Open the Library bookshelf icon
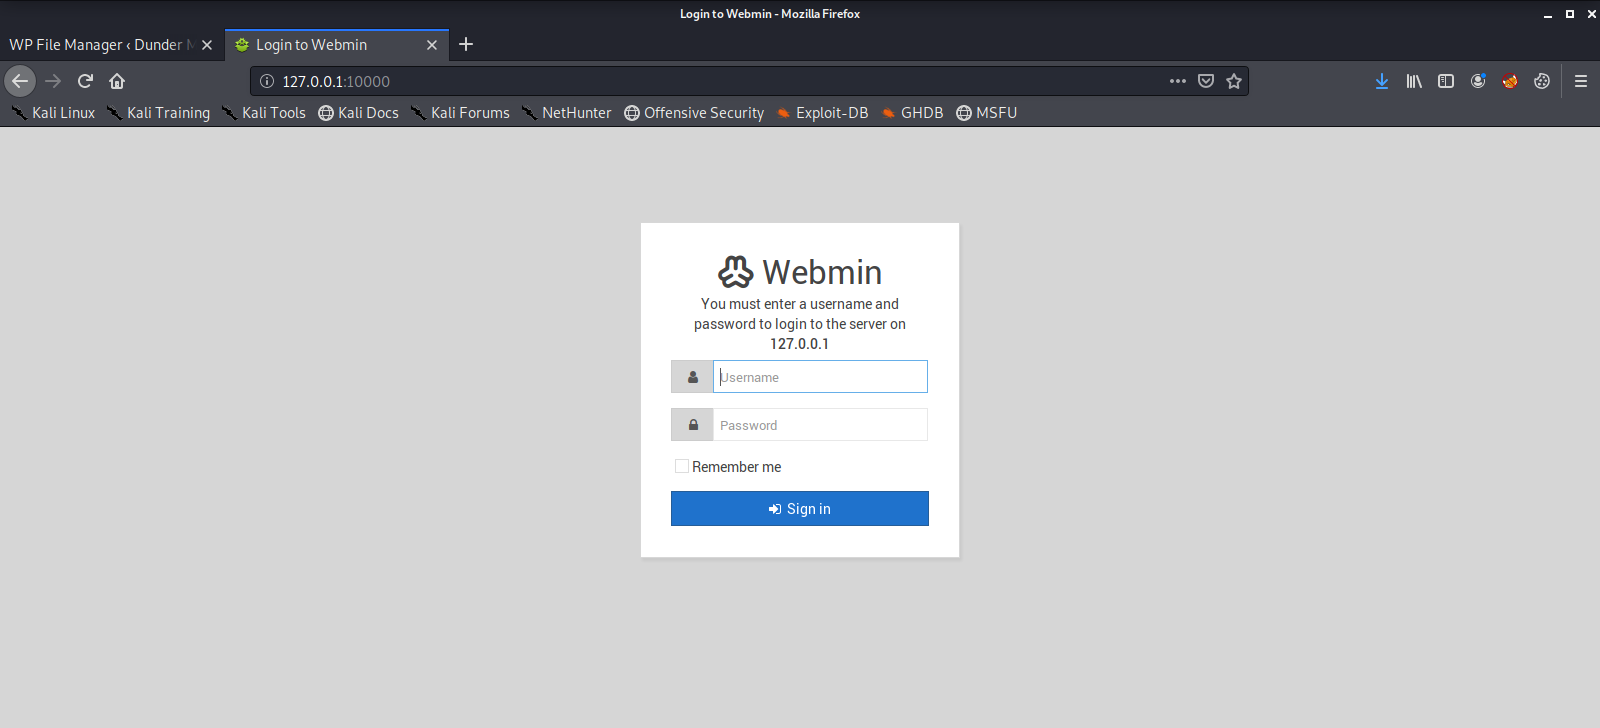The image size is (1600, 728). click(1414, 81)
